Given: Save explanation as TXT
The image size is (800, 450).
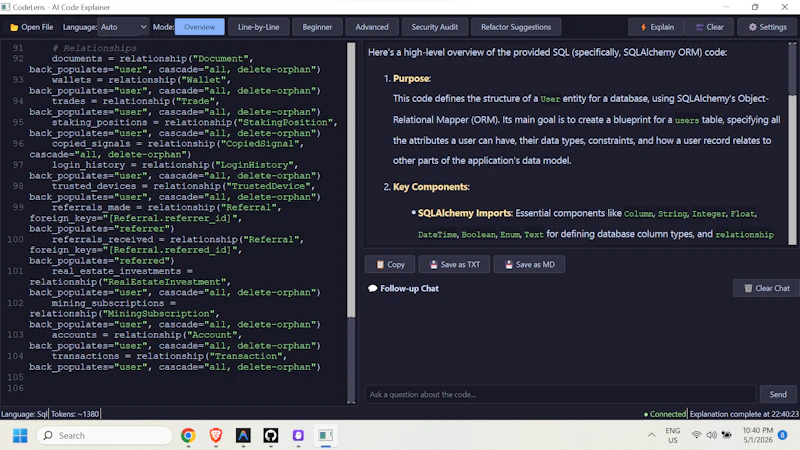Looking at the screenshot, I should pyautogui.click(x=454, y=264).
